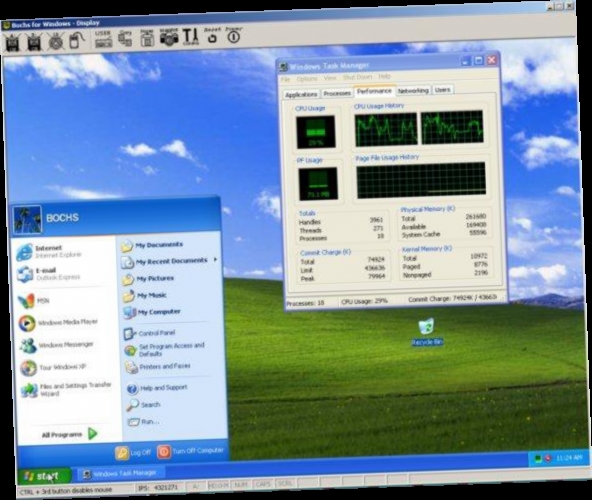The image size is (592, 500).
Task: Click the Copy icon in Bochs toolbar
Action: tap(125, 39)
